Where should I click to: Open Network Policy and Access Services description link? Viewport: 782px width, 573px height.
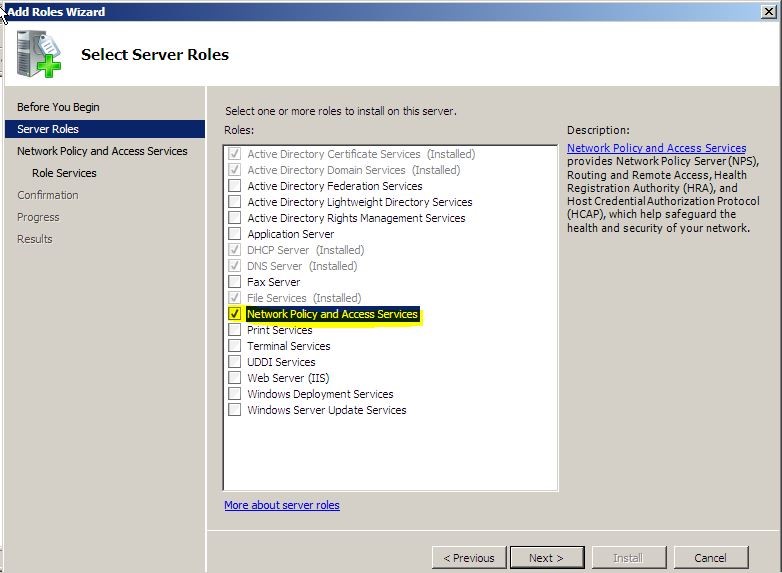656,148
